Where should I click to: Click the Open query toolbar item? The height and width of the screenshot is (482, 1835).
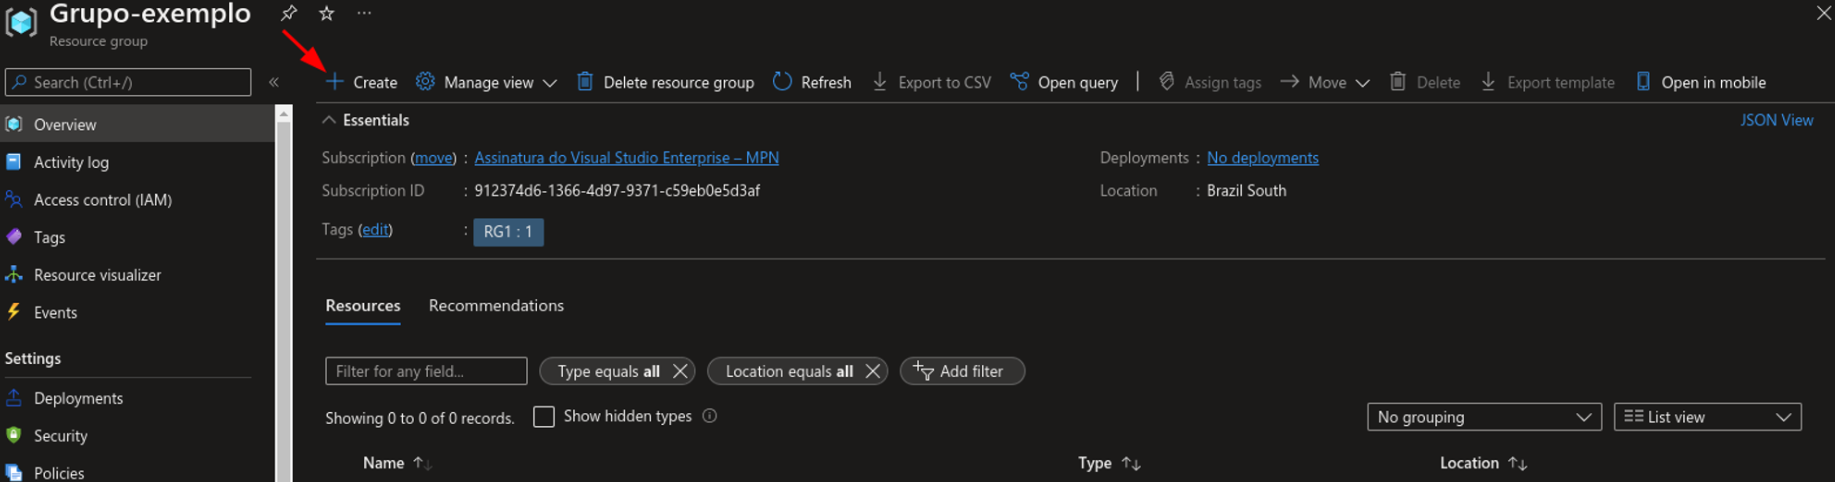click(x=1064, y=82)
